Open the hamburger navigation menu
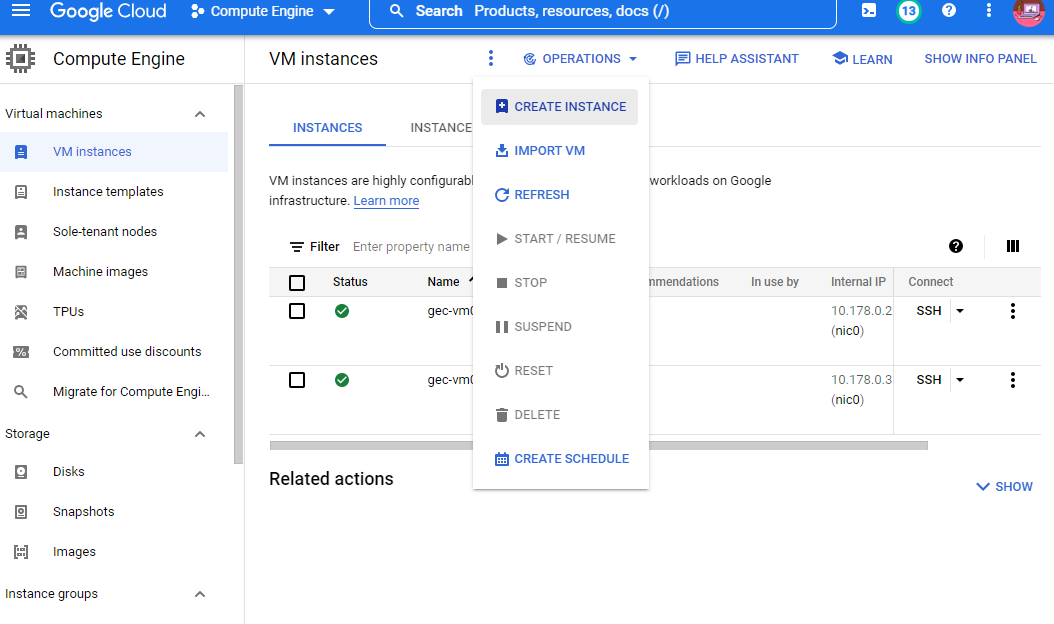This screenshot has height=624, width=1054. [x=21, y=10]
